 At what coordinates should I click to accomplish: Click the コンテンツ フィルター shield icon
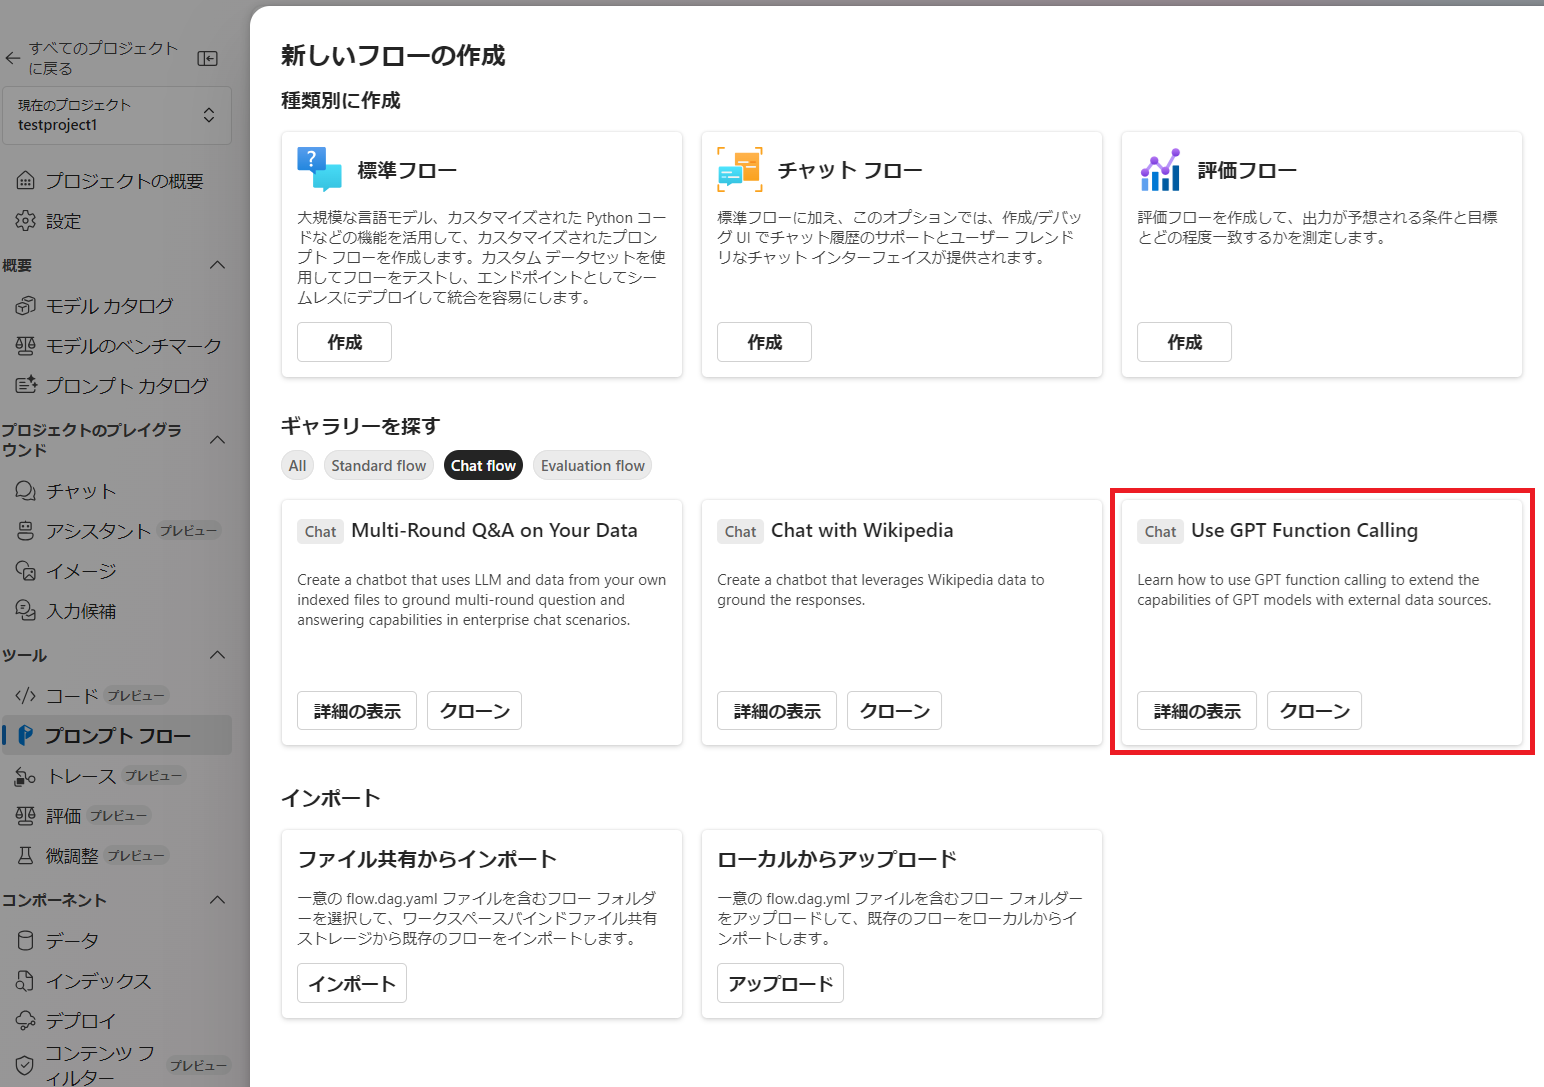pos(25,1065)
